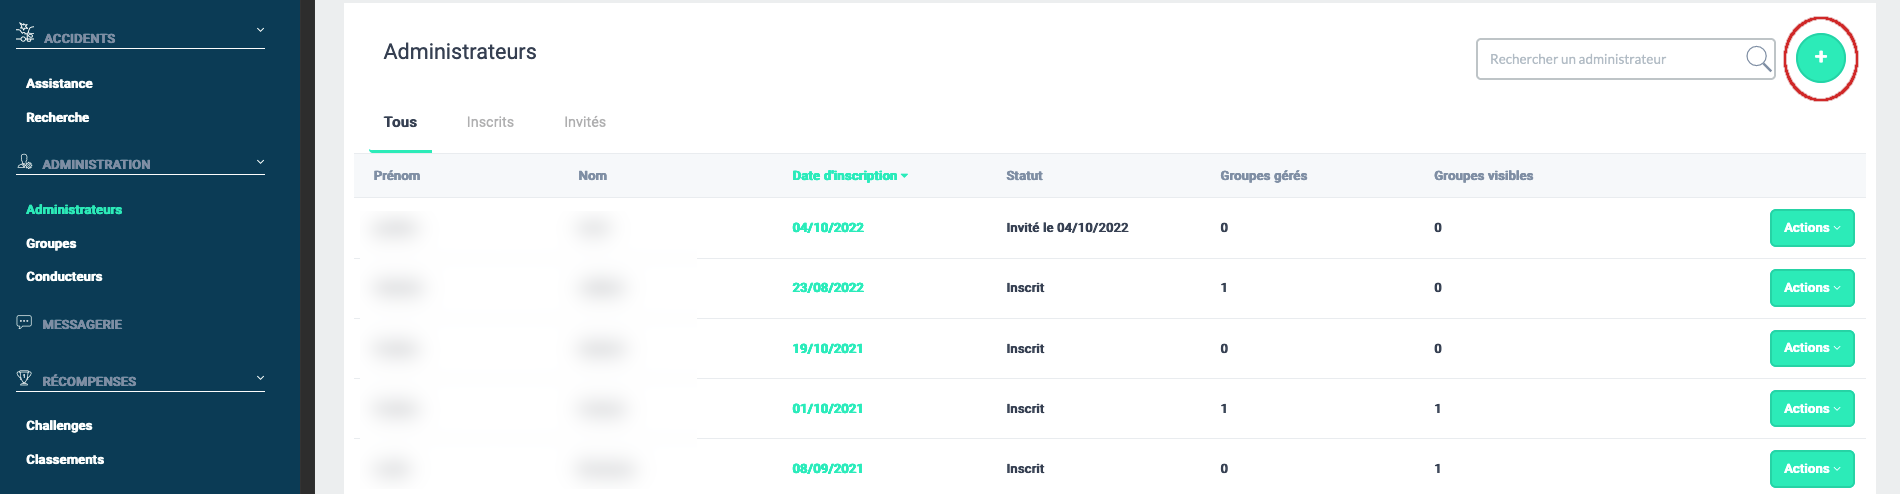This screenshot has height=494, width=1900.
Task: Select the Tous tab
Action: [400, 122]
